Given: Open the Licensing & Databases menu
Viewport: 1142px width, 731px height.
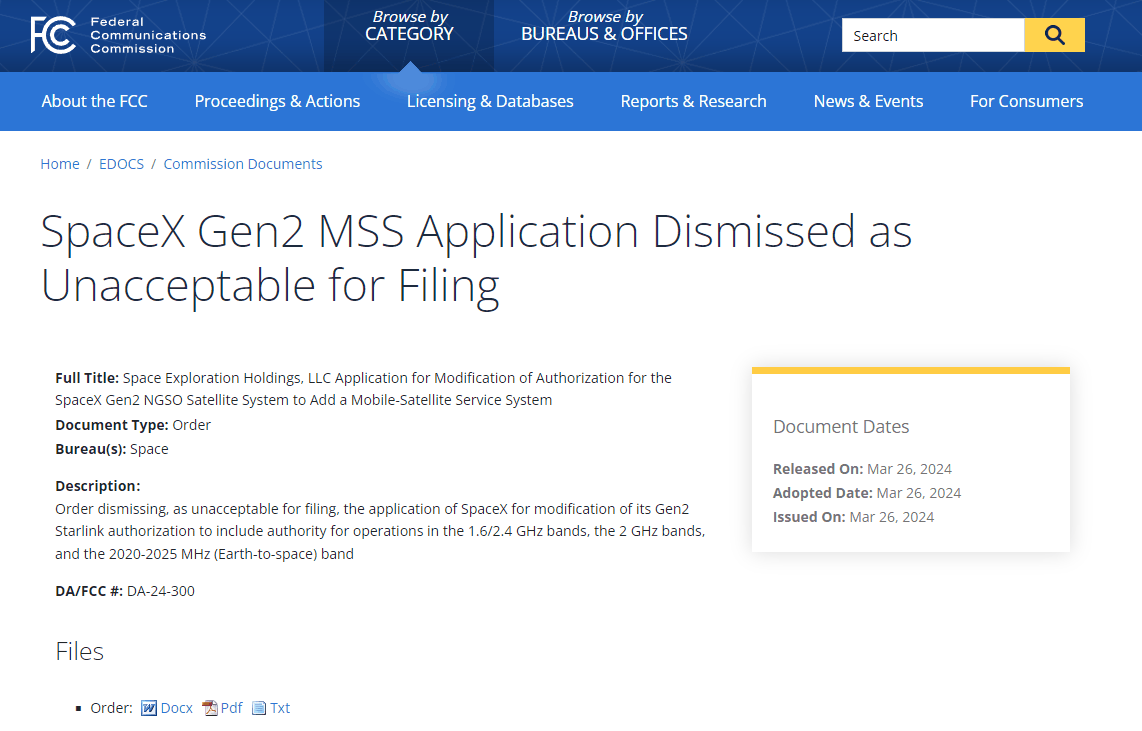Looking at the screenshot, I should [x=490, y=101].
